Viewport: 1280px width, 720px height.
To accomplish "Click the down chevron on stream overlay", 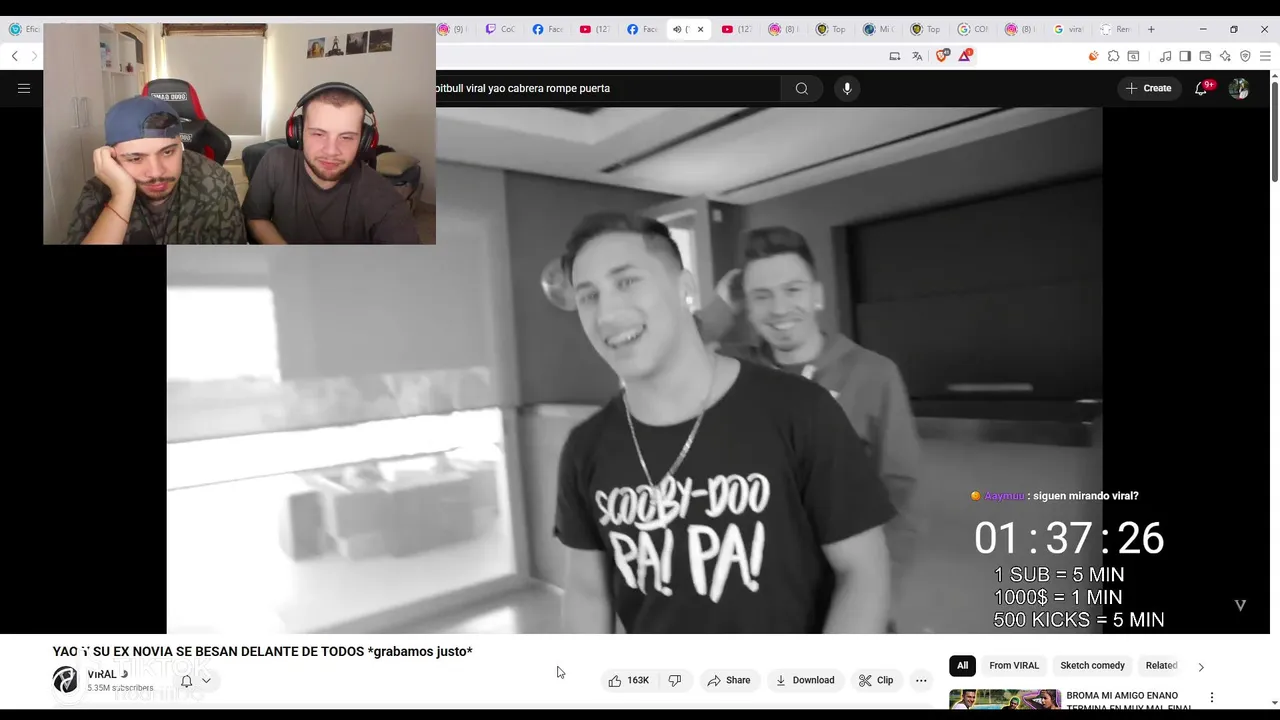I will (1240, 605).
